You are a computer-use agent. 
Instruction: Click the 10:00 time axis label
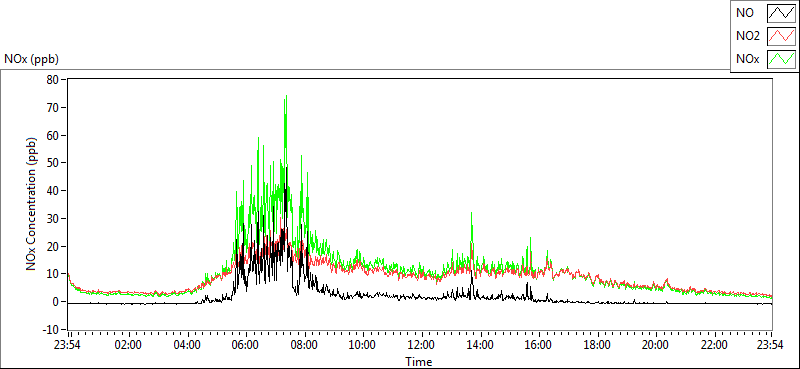[x=363, y=344]
